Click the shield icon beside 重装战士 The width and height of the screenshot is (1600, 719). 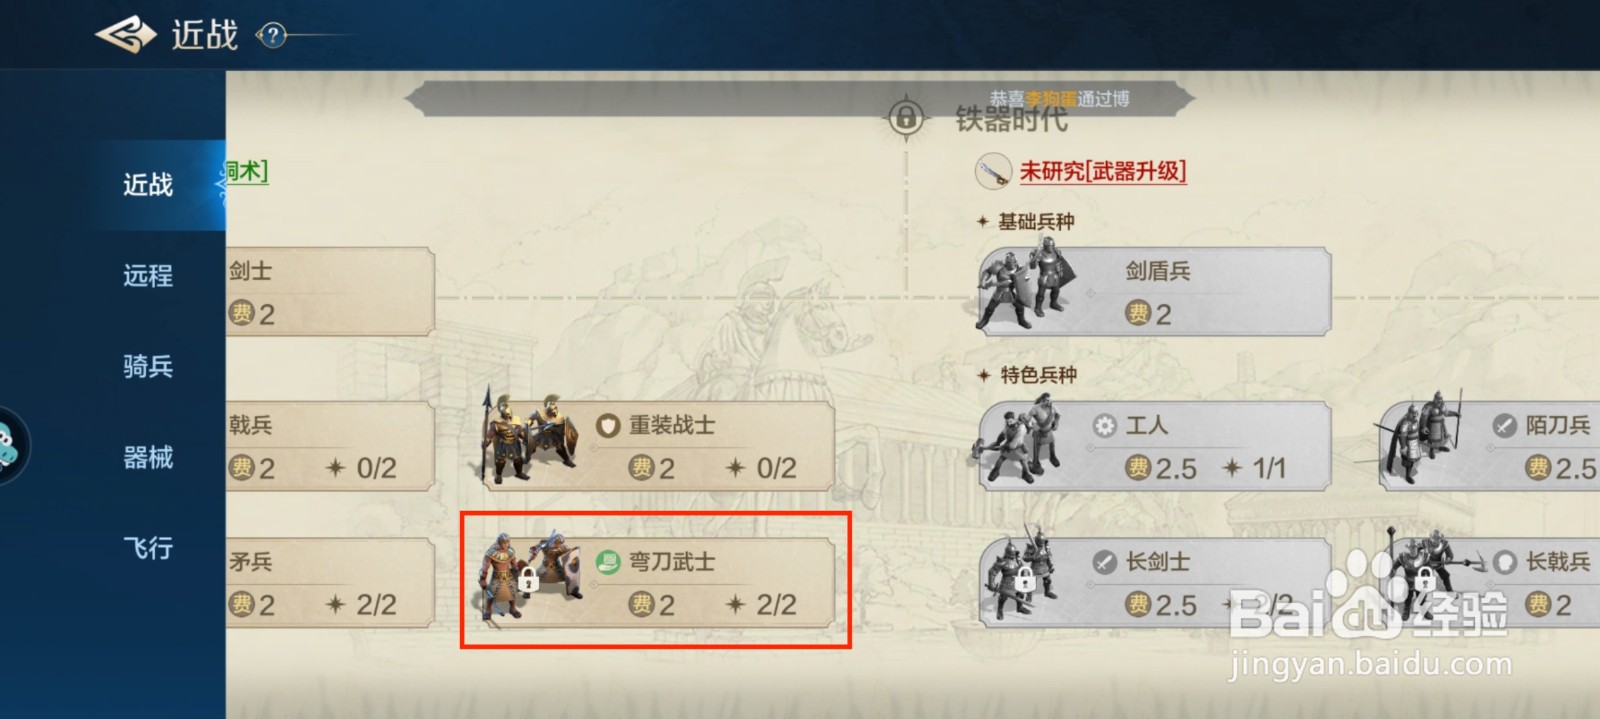pos(608,426)
